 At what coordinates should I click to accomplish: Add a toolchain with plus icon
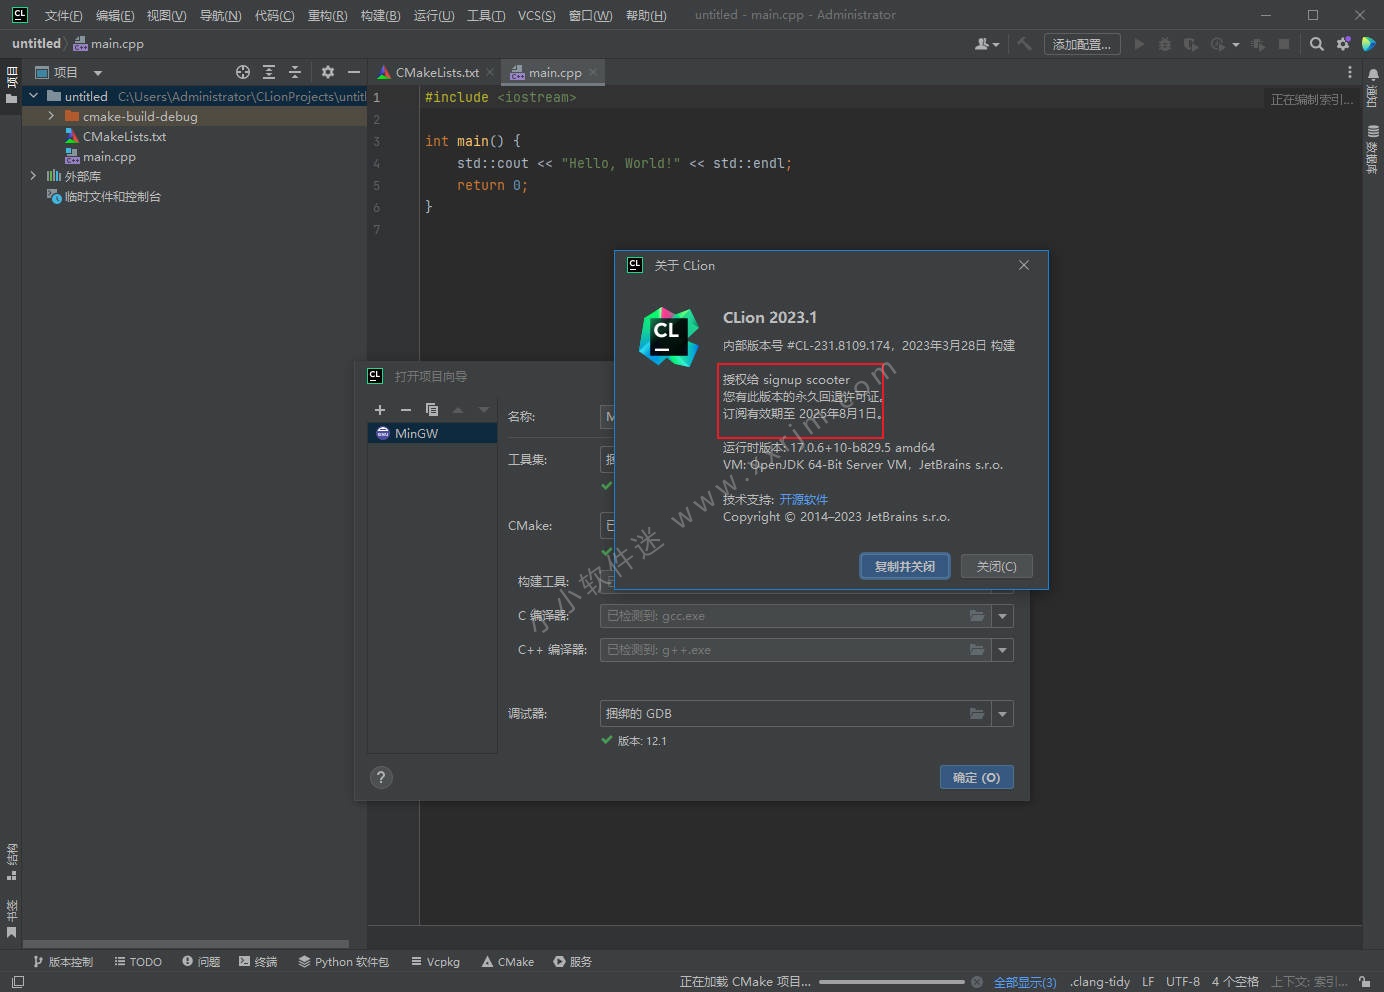380,410
